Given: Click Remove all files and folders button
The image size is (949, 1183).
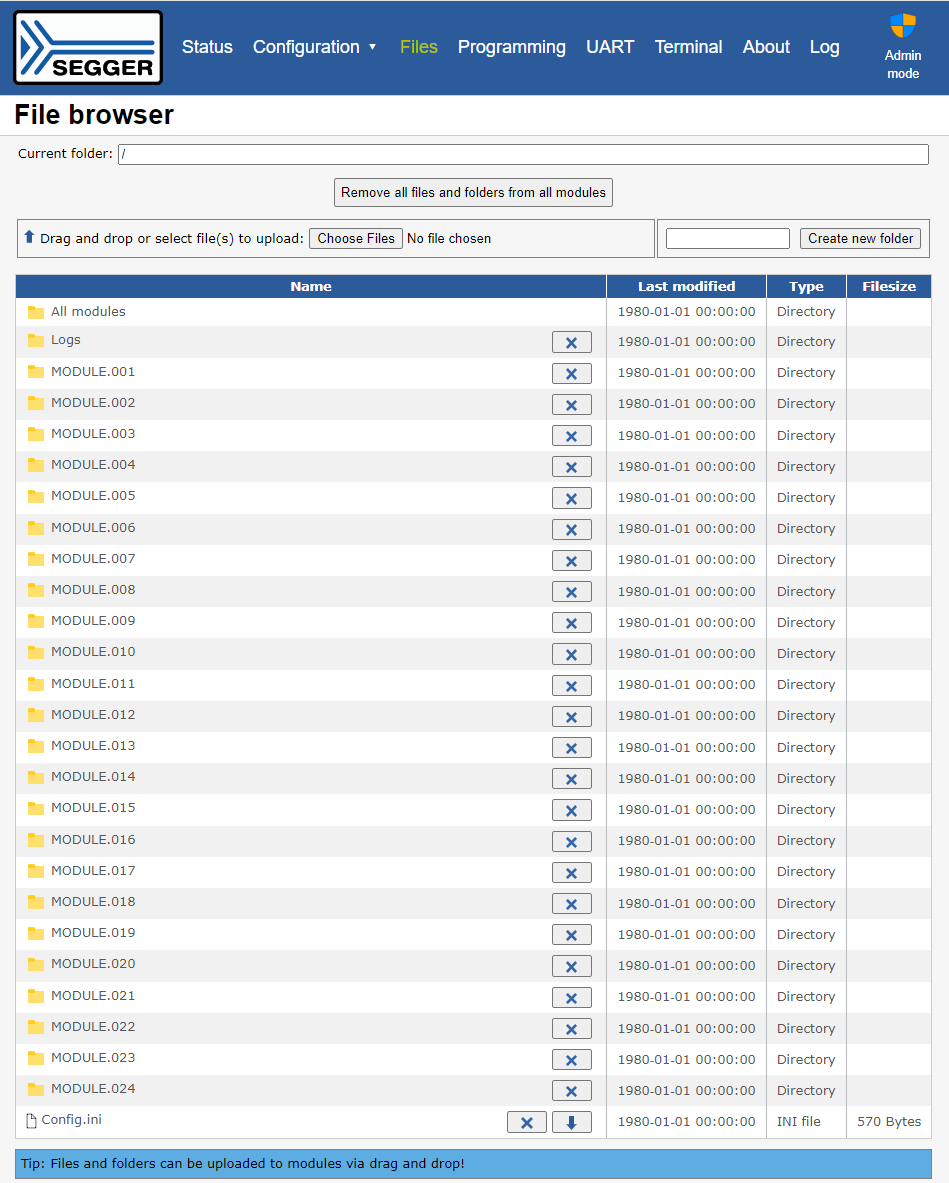Looking at the screenshot, I should click(x=473, y=192).
